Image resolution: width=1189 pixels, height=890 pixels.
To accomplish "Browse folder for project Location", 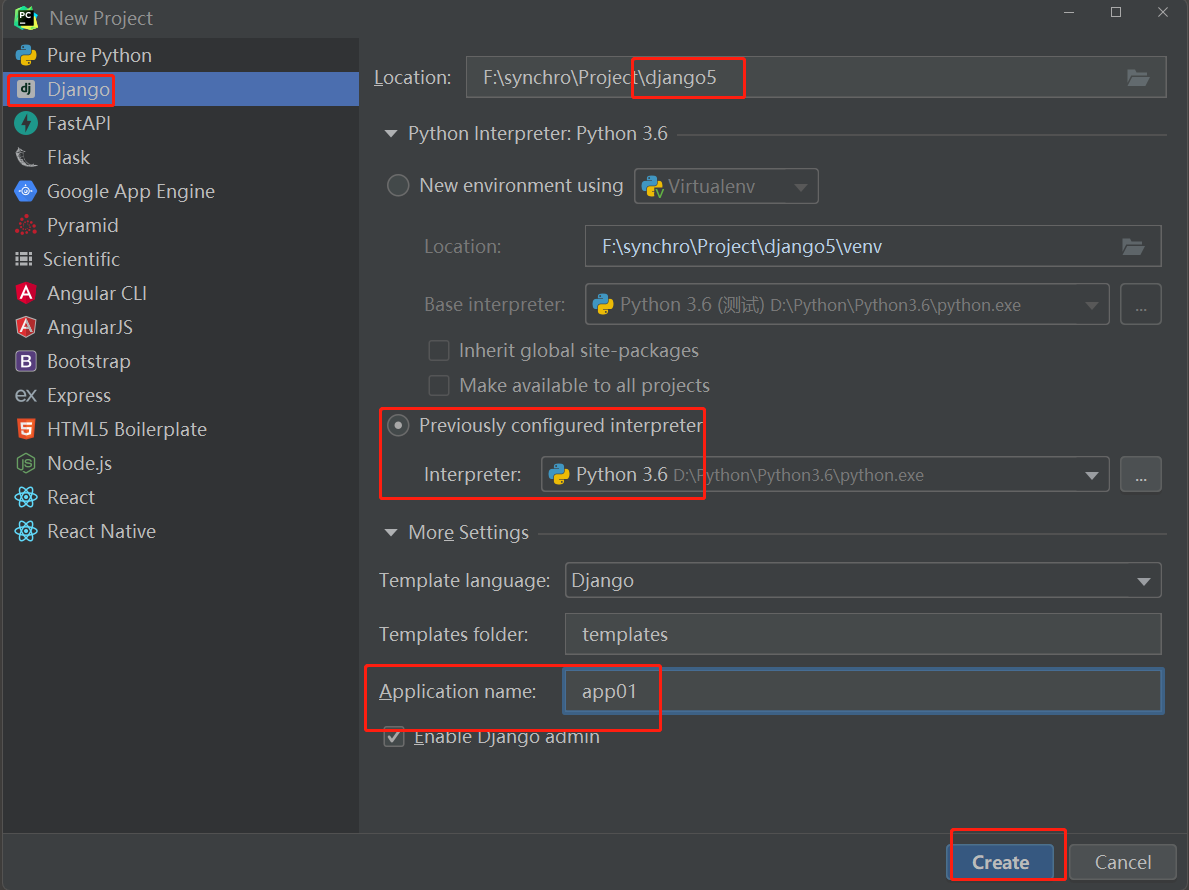I will pos(1137,77).
